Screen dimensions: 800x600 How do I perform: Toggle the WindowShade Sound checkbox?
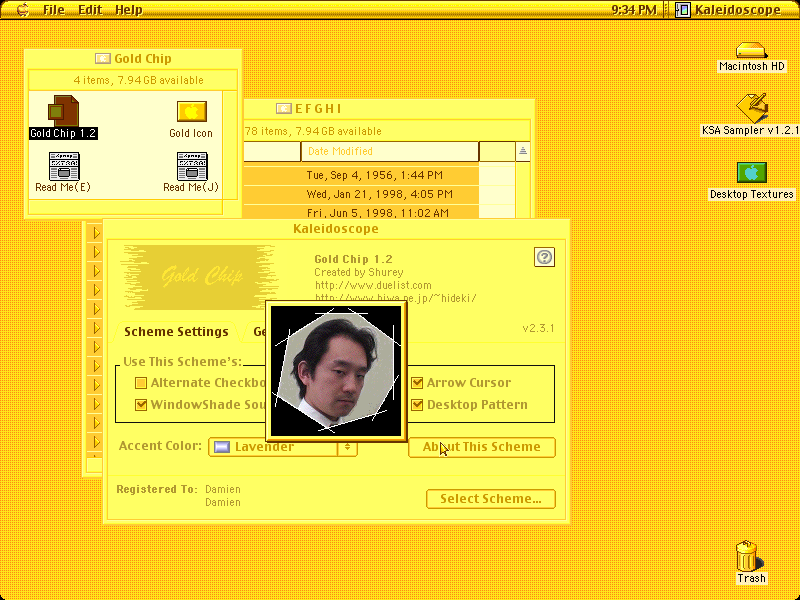[x=141, y=405]
